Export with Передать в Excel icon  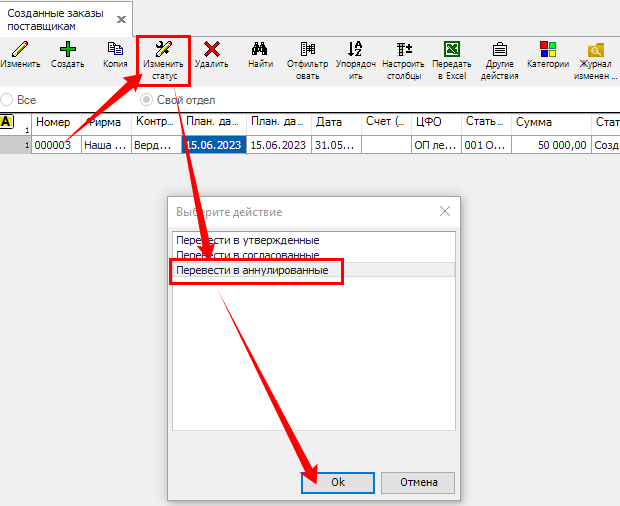coord(452,50)
